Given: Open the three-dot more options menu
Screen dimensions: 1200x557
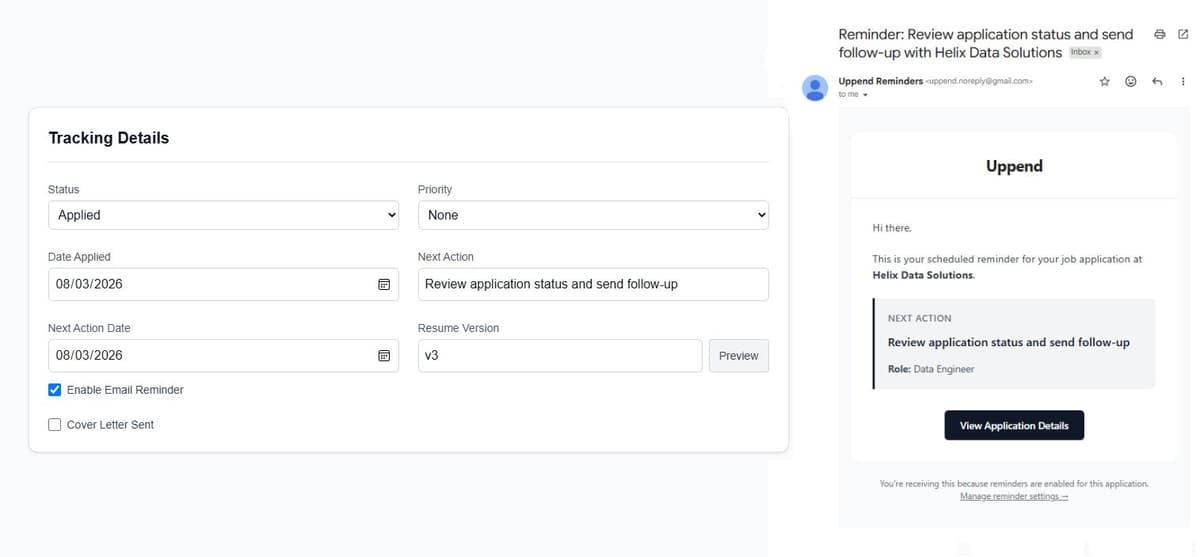Looking at the screenshot, I should click(1182, 81).
